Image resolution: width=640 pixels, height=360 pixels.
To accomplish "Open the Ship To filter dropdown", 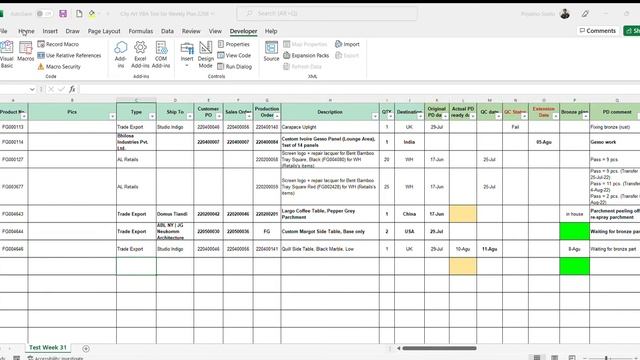I will click(189, 116).
